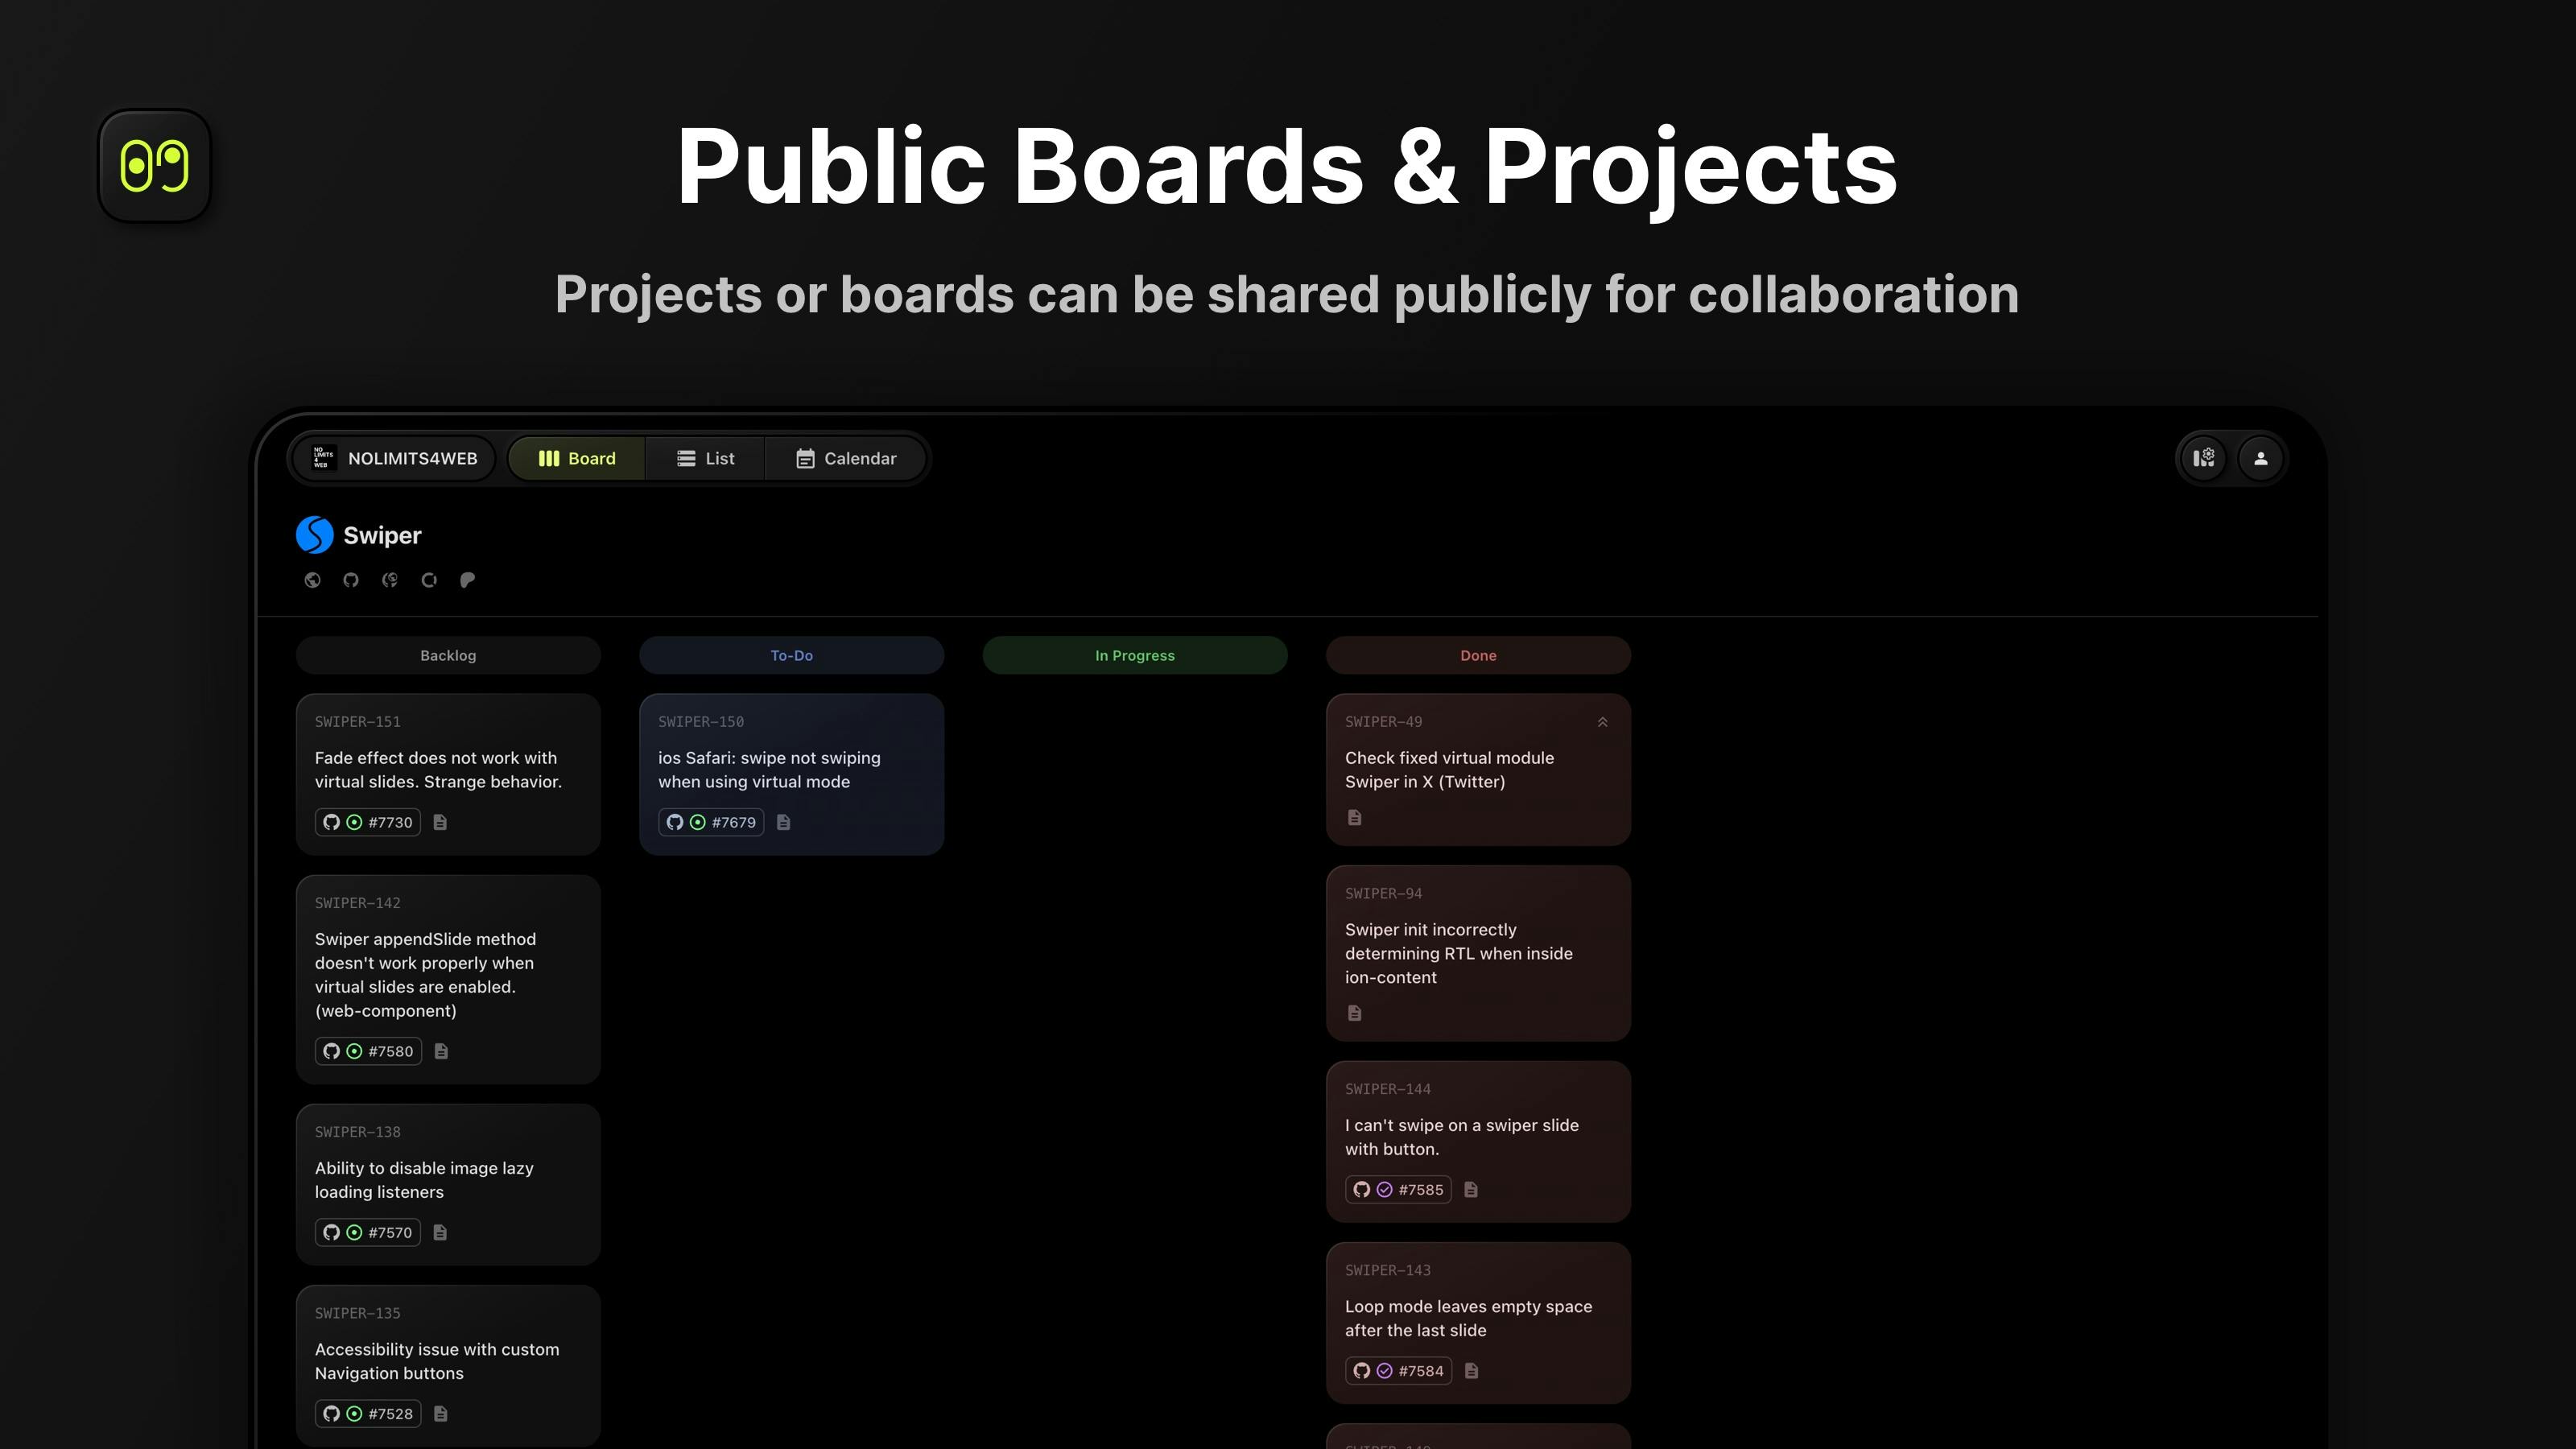Viewport: 2576px width, 1449px height.
Task: Open the document icon on SWIPER-138
Action: click(440, 1232)
